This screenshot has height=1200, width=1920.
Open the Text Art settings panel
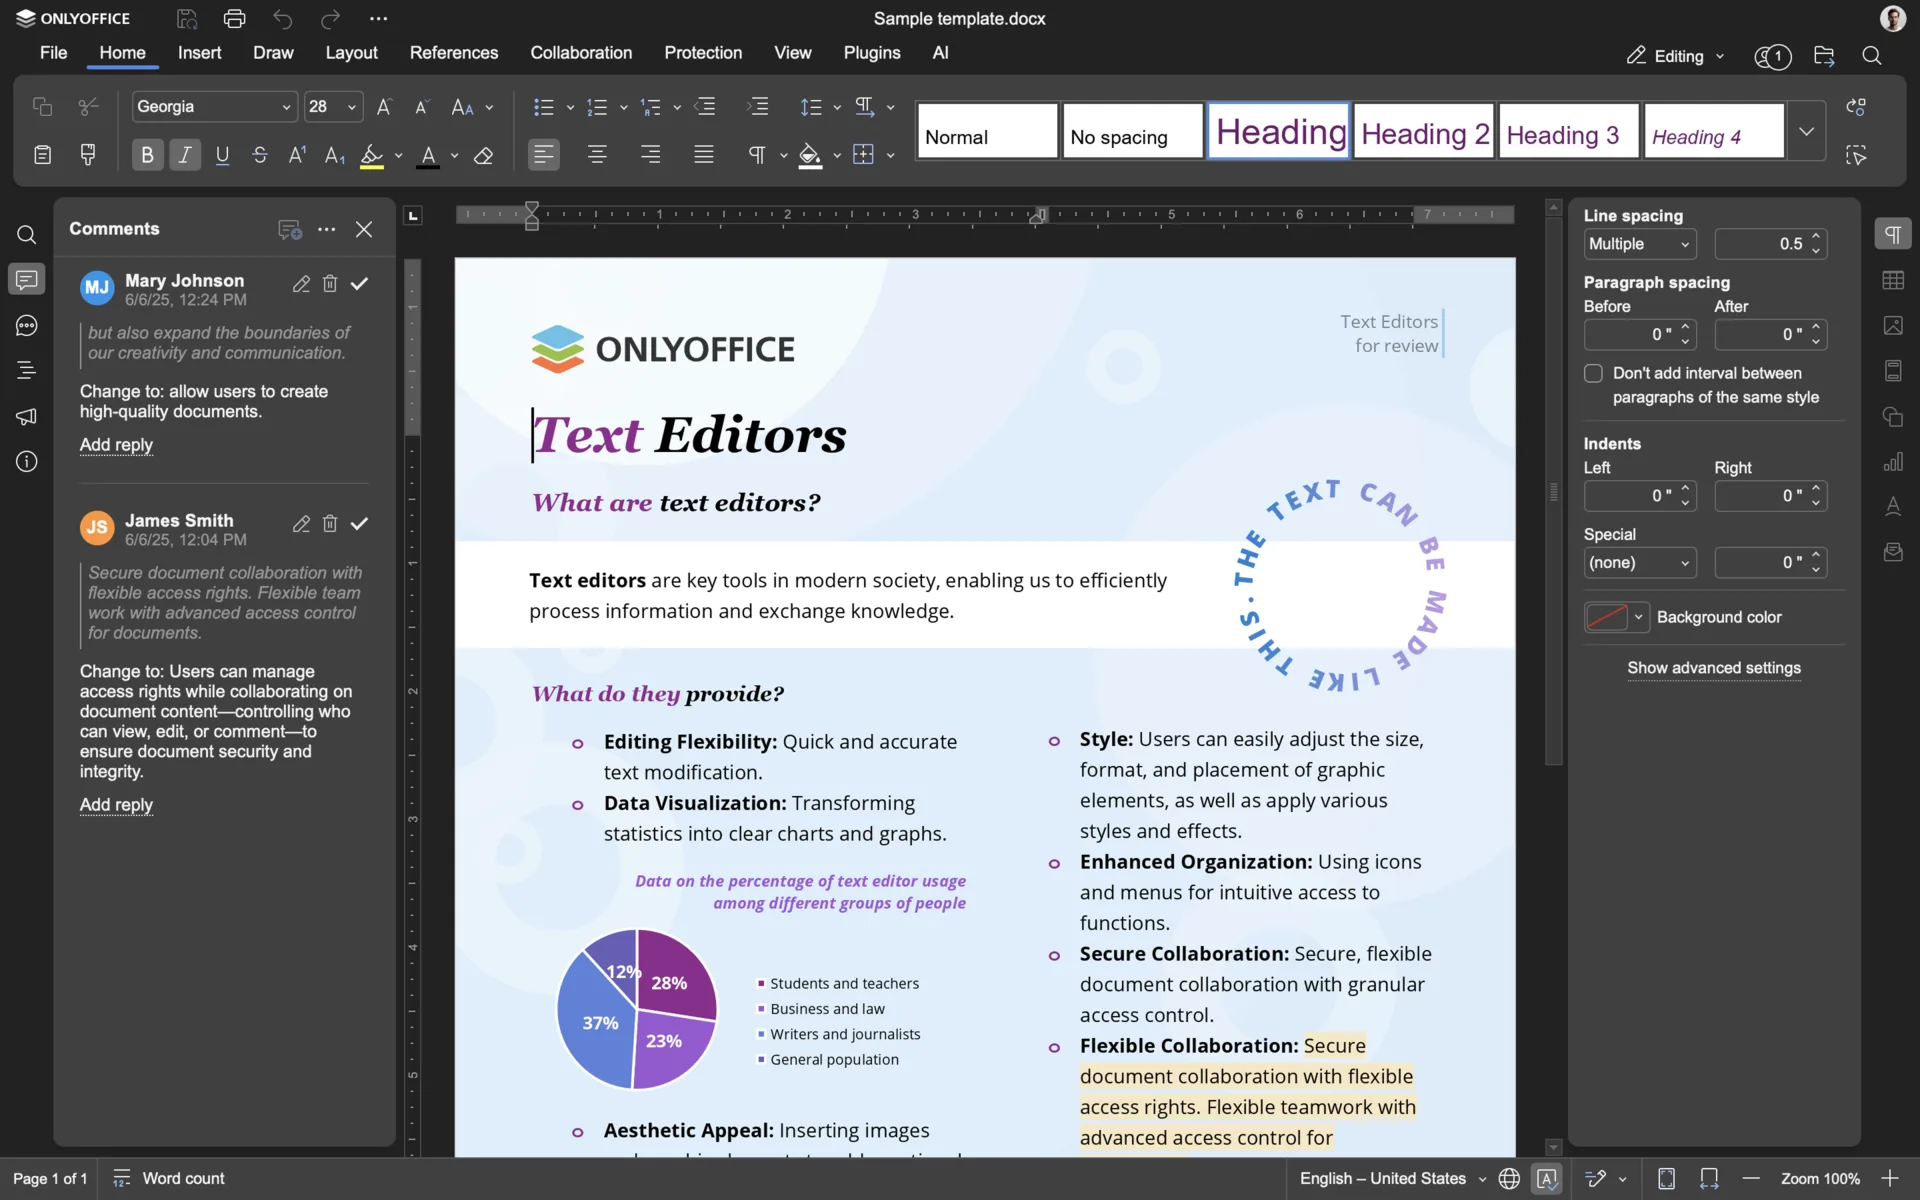(1893, 507)
